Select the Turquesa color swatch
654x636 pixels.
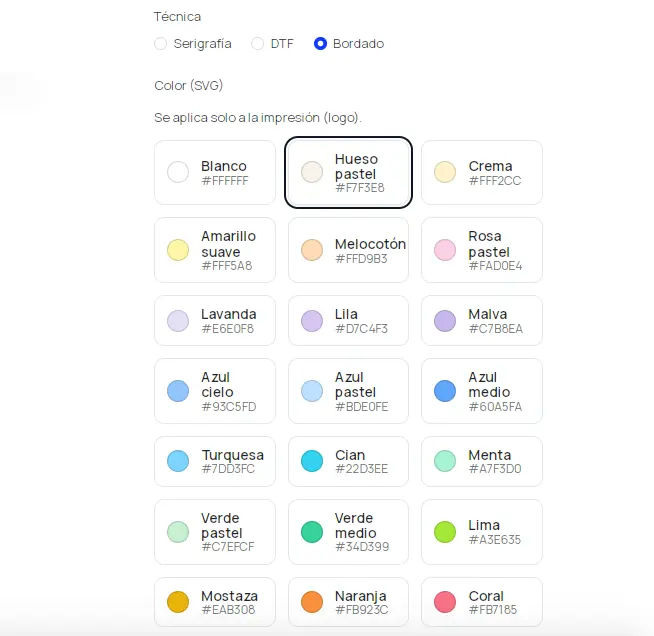tap(214, 462)
